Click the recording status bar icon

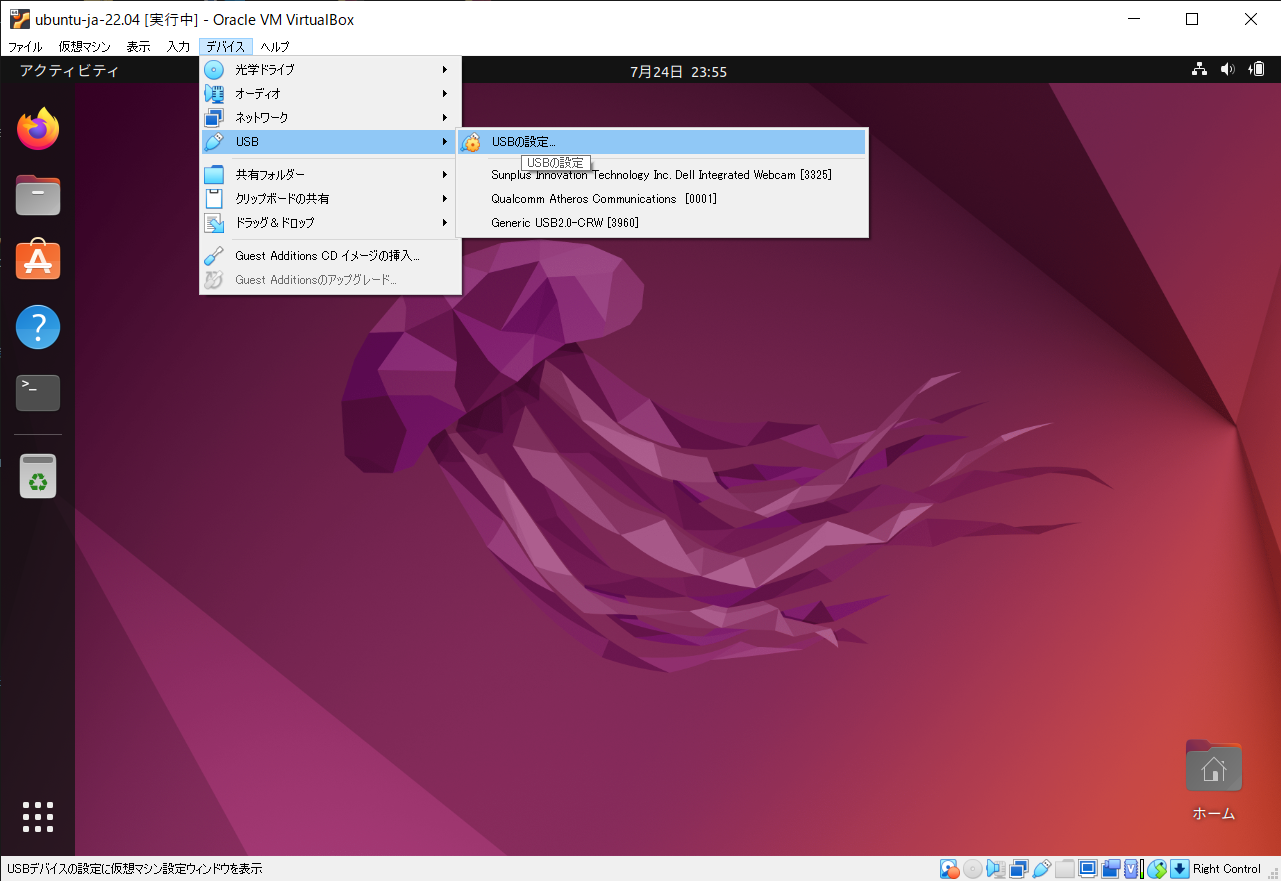(x=1111, y=868)
